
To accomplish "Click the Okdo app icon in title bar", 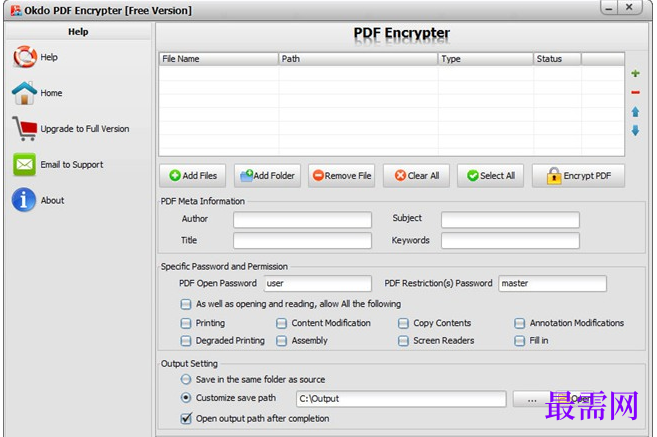I will pyautogui.click(x=16, y=10).
